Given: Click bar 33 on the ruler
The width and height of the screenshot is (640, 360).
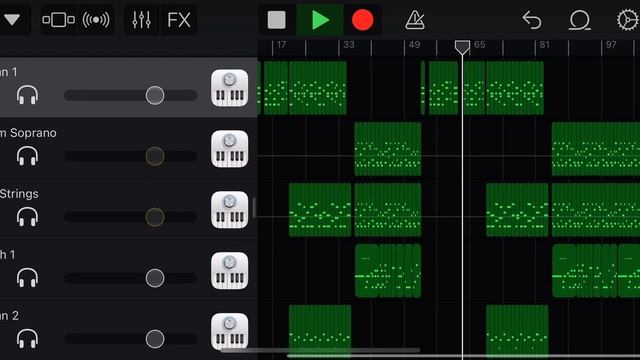Looking at the screenshot, I should [x=349, y=44].
